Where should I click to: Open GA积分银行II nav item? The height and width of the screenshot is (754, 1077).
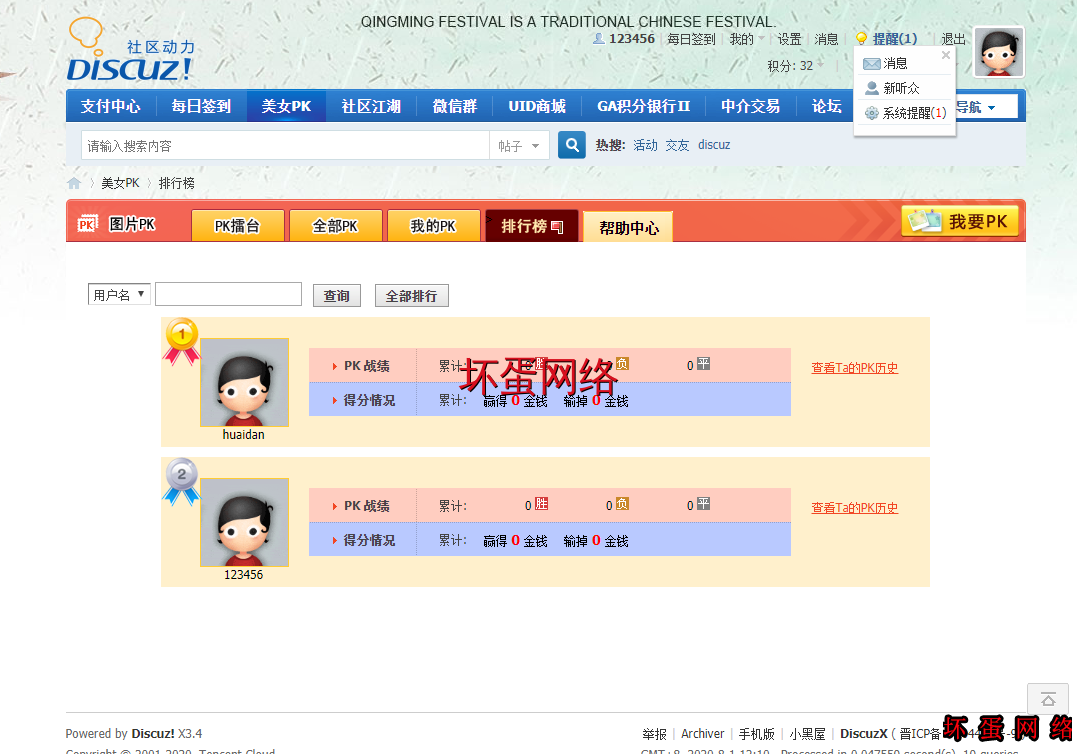point(644,106)
